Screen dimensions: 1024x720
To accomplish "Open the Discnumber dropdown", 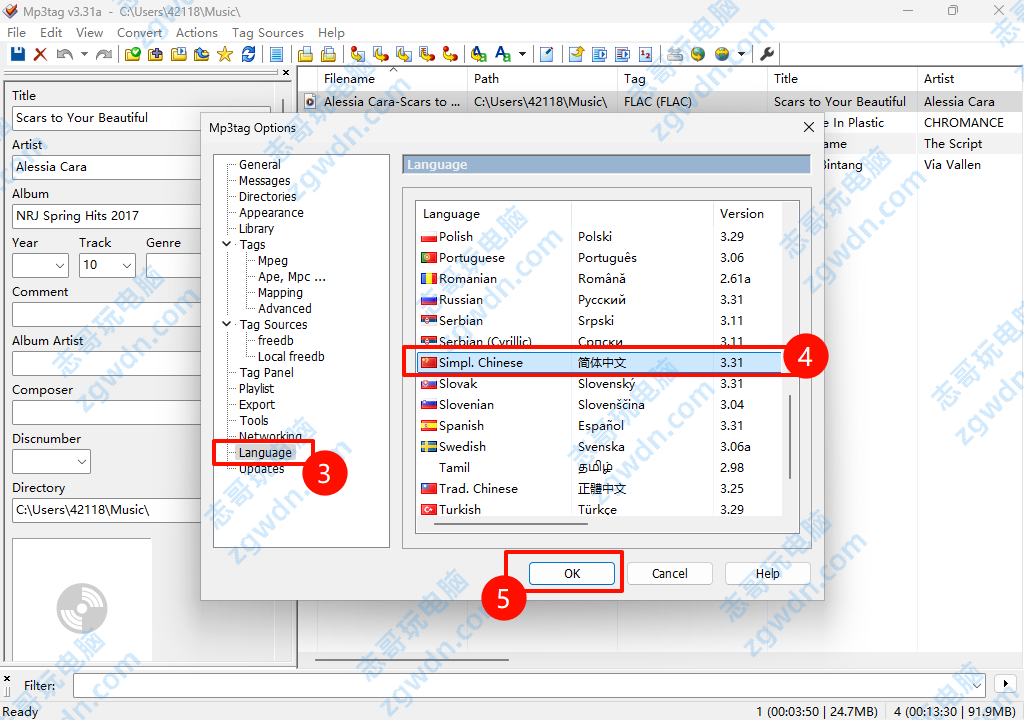I will [x=81, y=461].
